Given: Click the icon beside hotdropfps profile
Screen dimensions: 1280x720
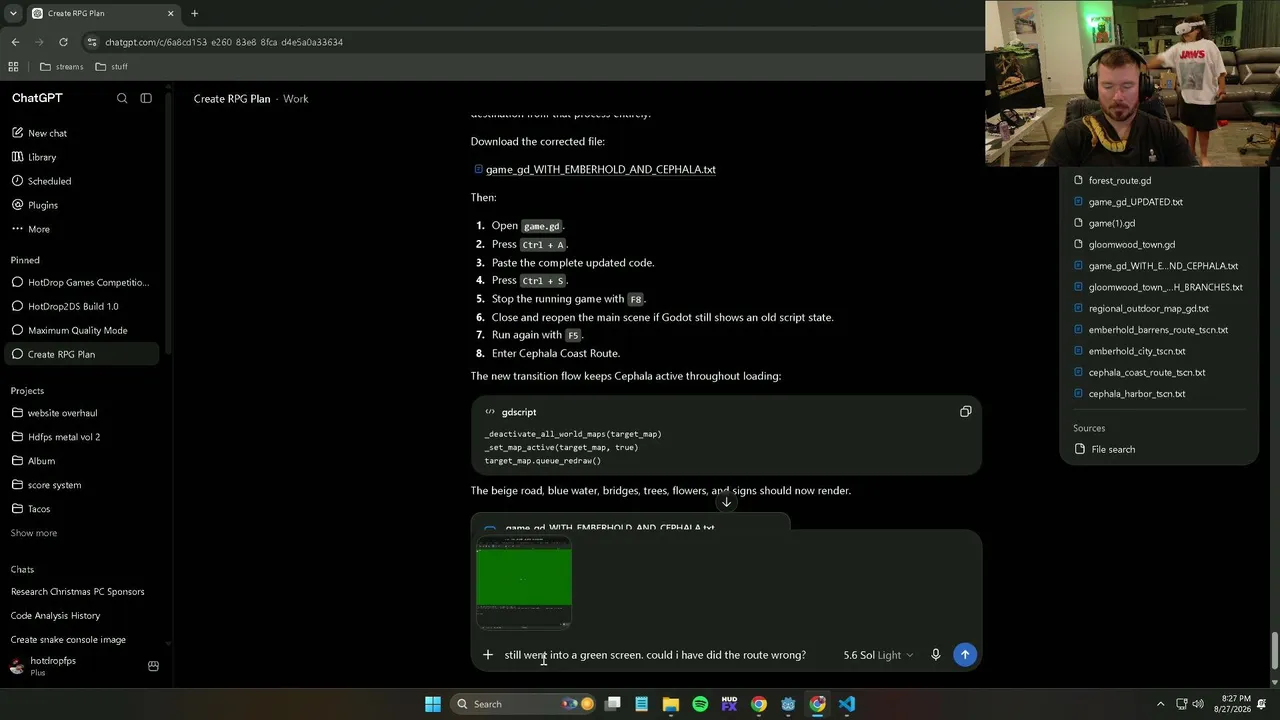Looking at the screenshot, I should [153, 666].
